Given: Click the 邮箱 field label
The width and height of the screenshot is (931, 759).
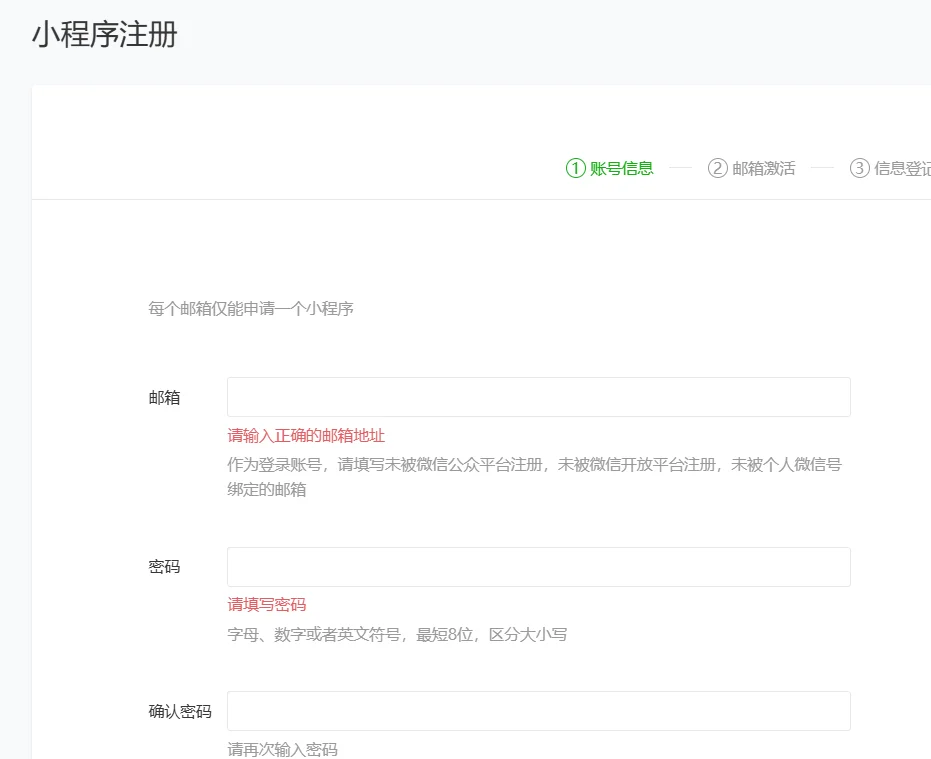Looking at the screenshot, I should coord(165,397).
